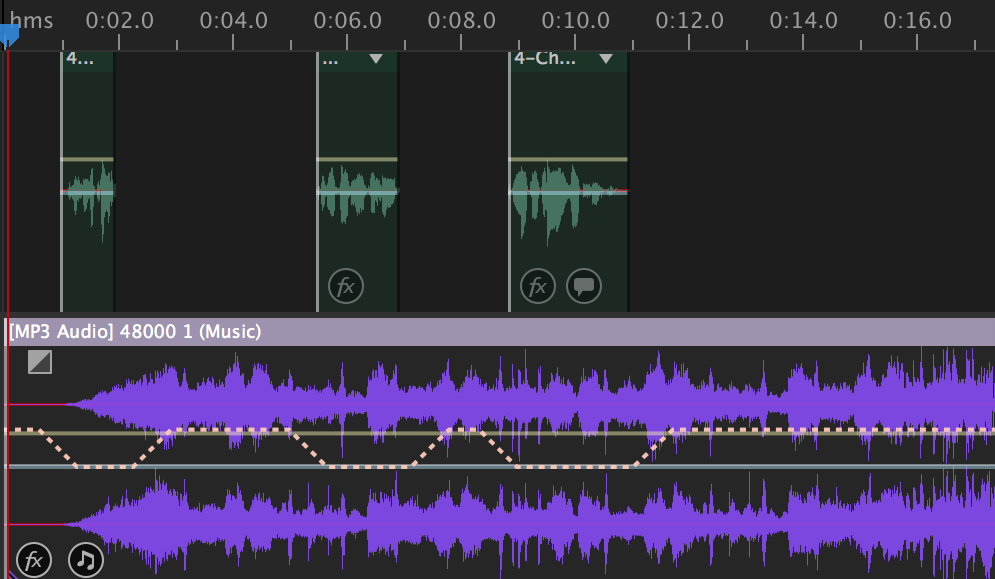
Task: Click the music note icon at bottom left
Action: click(85, 560)
